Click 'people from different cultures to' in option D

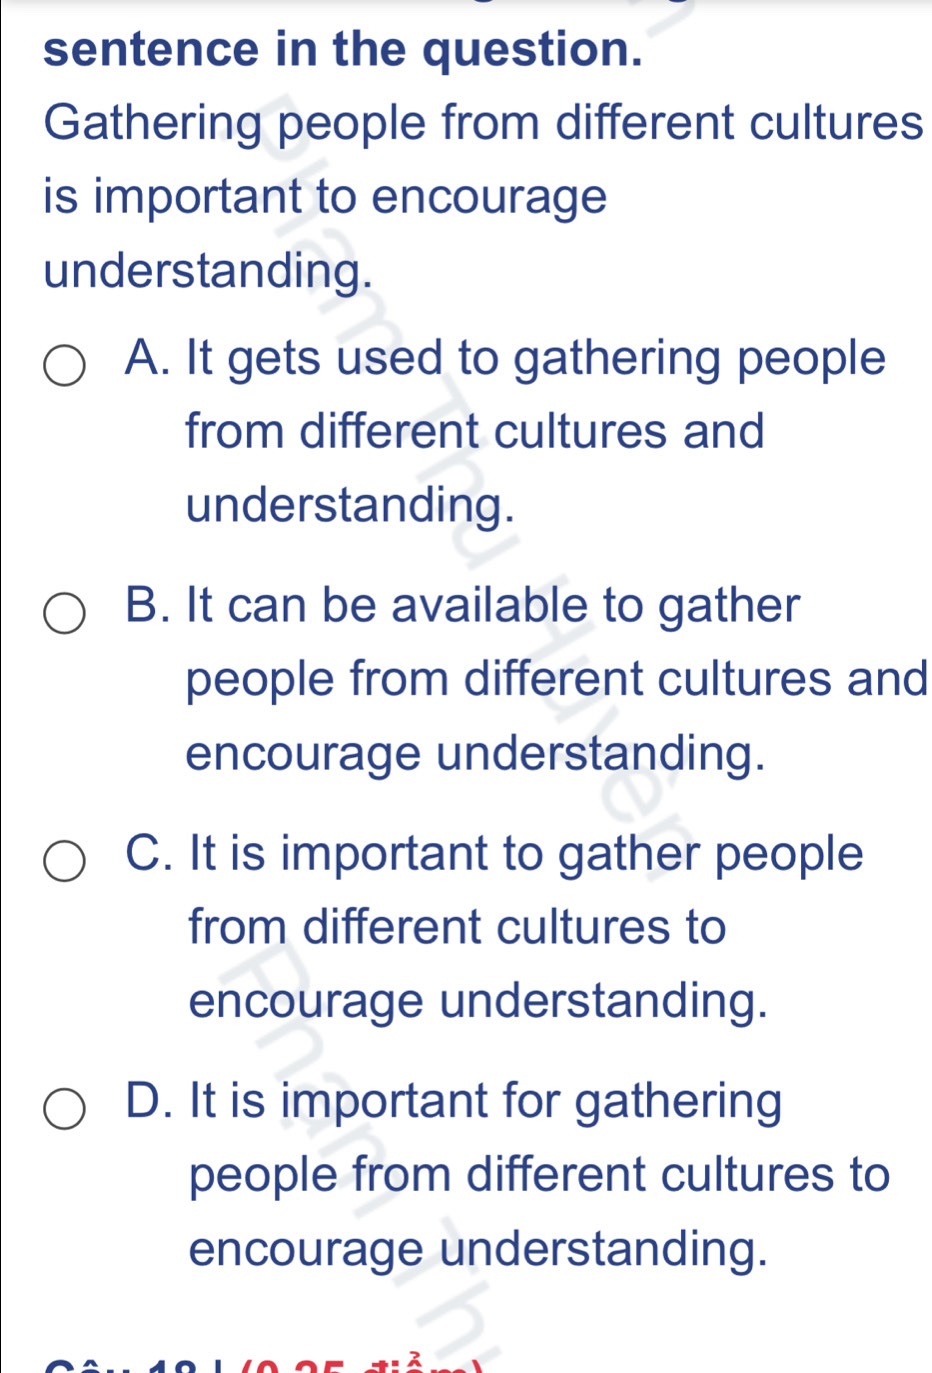539,1176
